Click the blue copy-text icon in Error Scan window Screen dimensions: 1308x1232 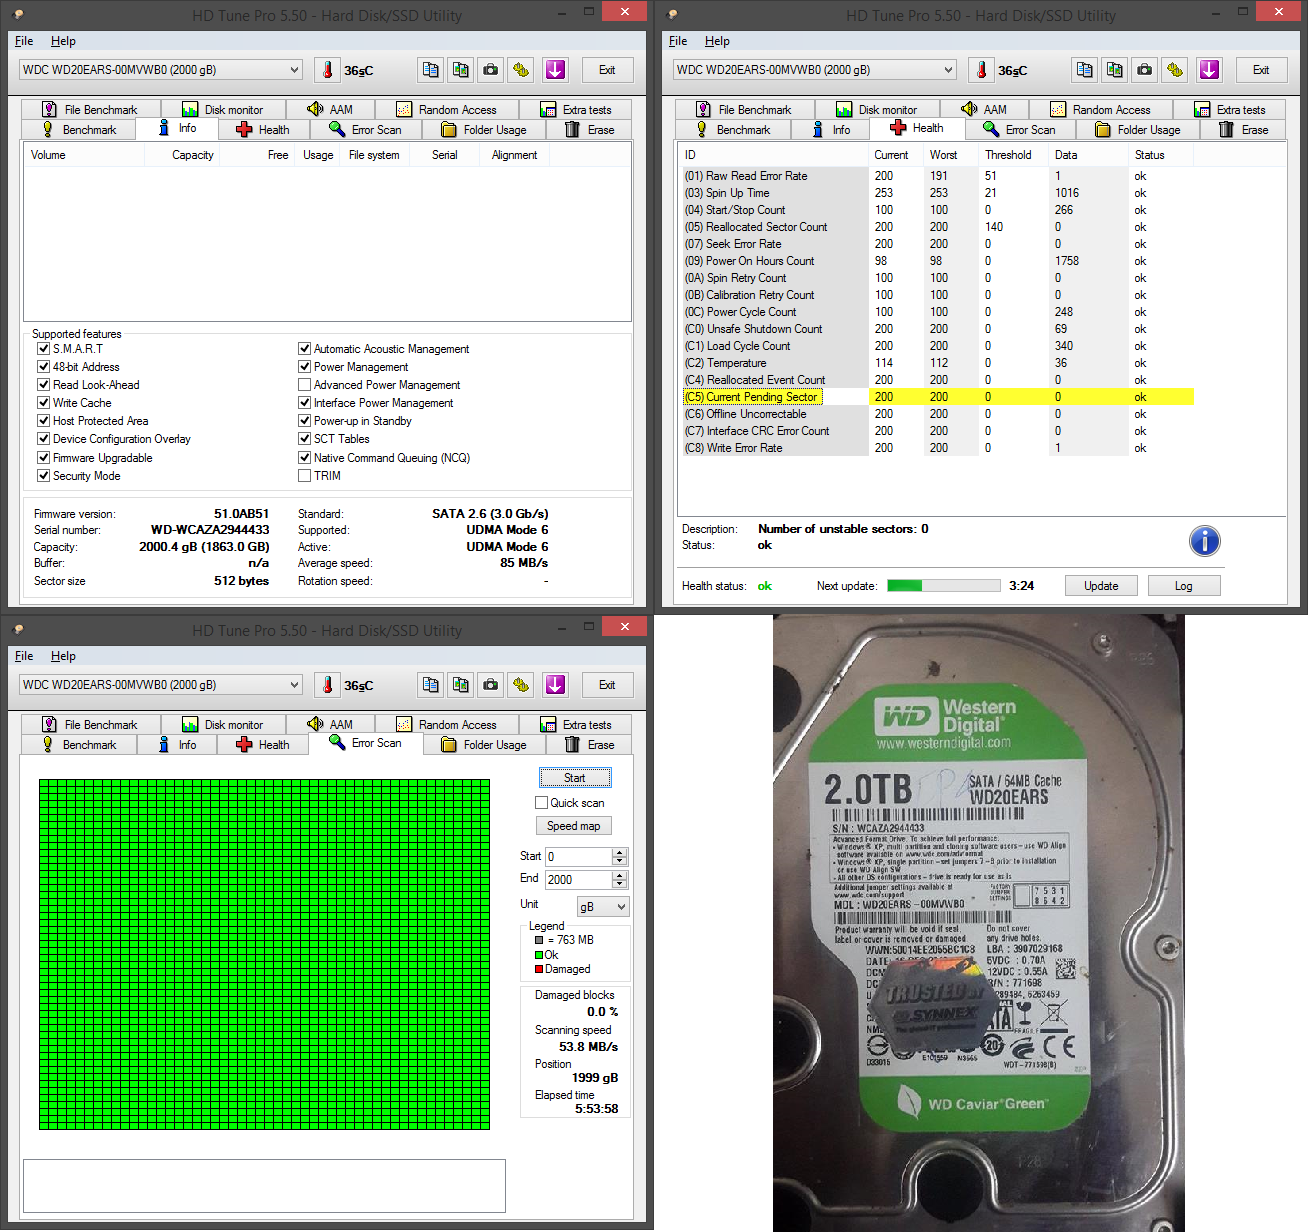(430, 685)
